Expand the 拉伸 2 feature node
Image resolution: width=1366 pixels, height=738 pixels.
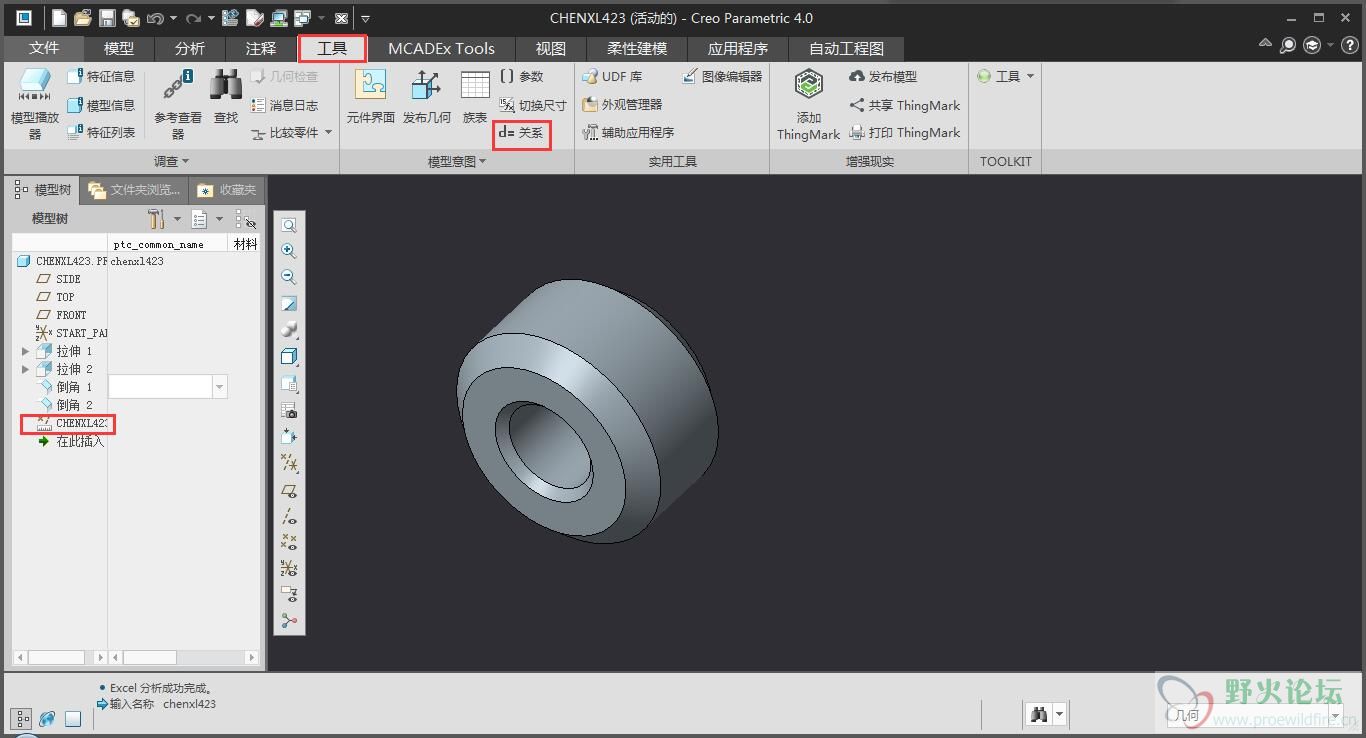25,369
